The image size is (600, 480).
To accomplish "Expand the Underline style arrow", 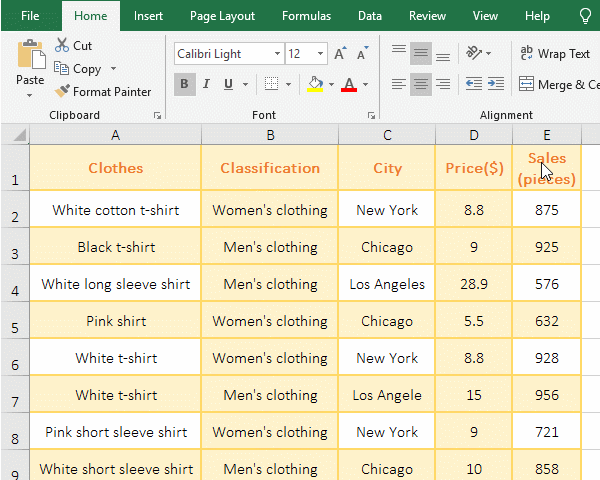I will (x=245, y=84).
